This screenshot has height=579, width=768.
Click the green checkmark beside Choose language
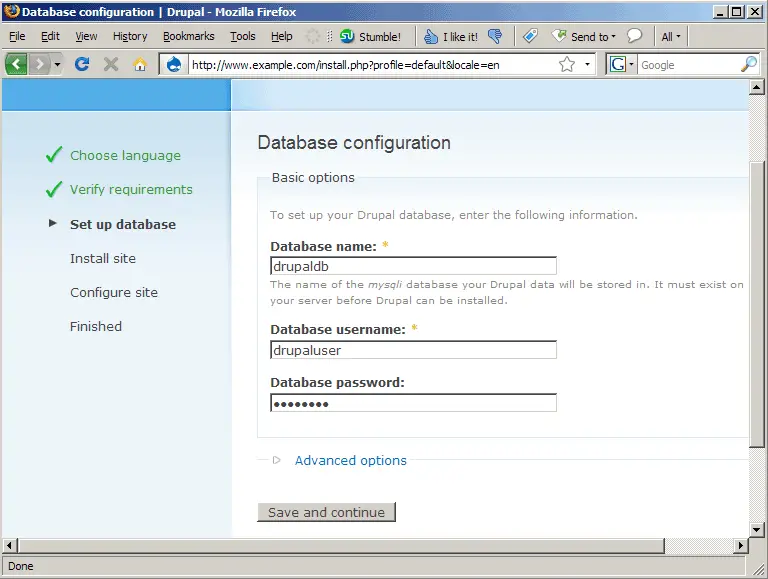pyautogui.click(x=54, y=155)
